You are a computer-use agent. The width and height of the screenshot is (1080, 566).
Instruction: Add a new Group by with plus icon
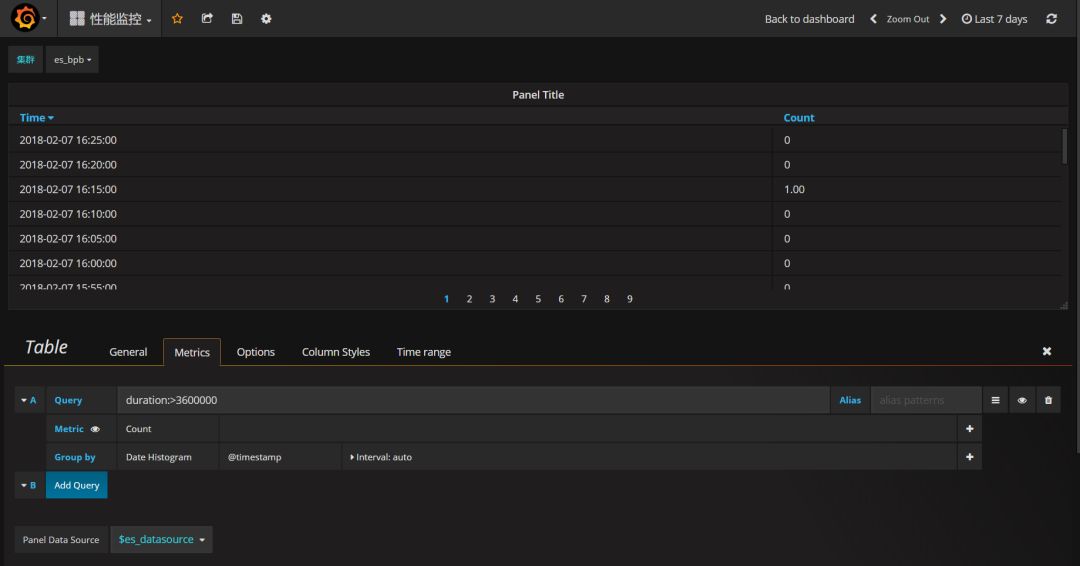coord(969,457)
